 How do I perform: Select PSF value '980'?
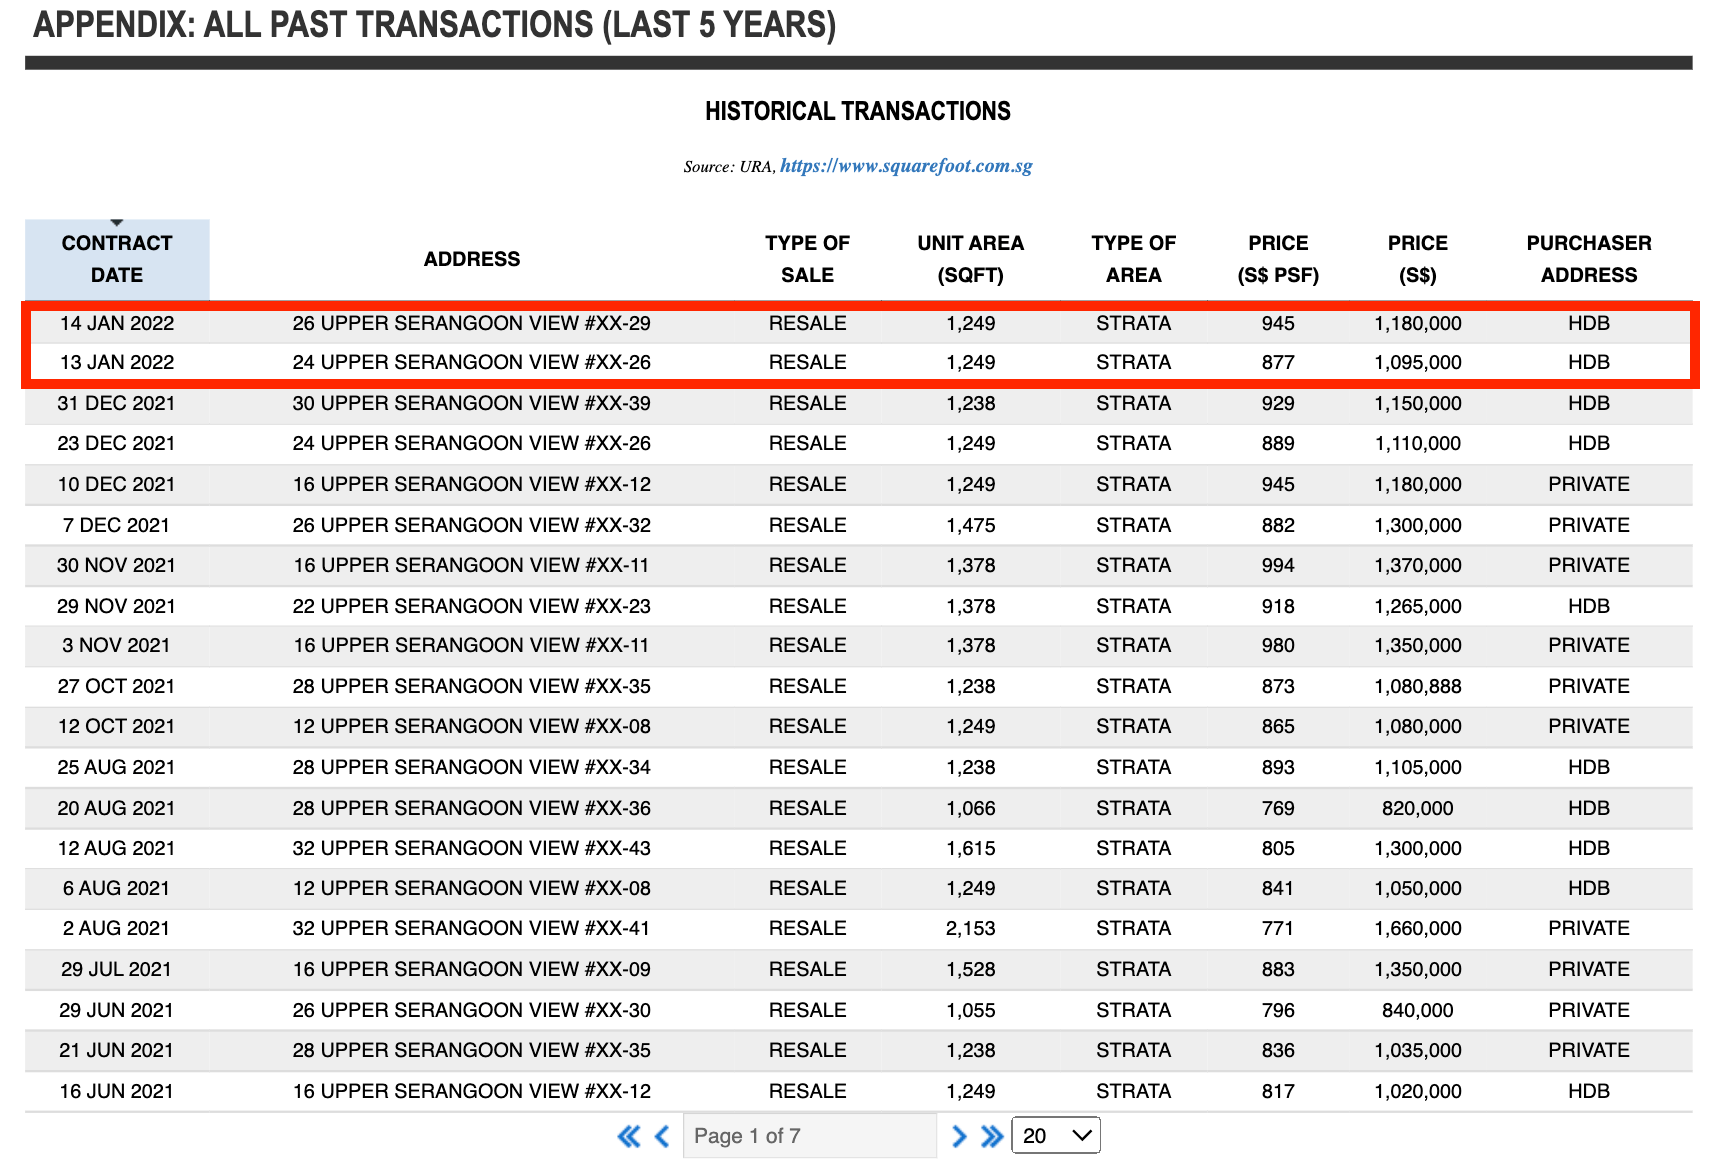click(x=1278, y=645)
